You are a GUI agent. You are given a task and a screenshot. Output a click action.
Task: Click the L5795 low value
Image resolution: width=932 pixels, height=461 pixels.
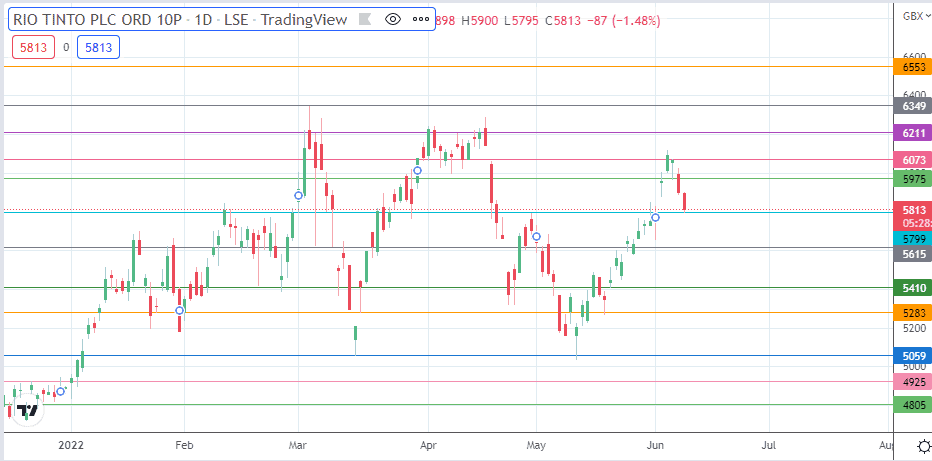point(521,21)
